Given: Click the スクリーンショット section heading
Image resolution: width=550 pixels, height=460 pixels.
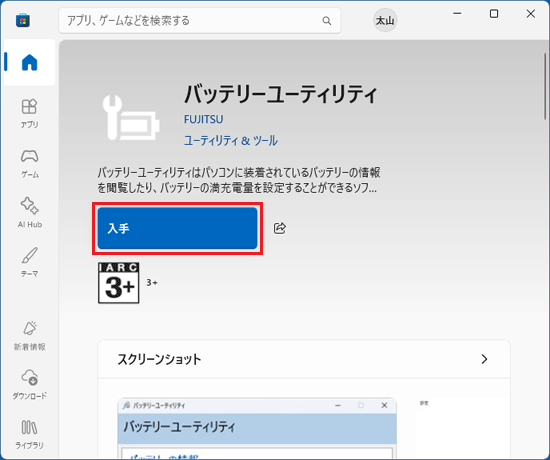Looking at the screenshot, I should point(159,359).
